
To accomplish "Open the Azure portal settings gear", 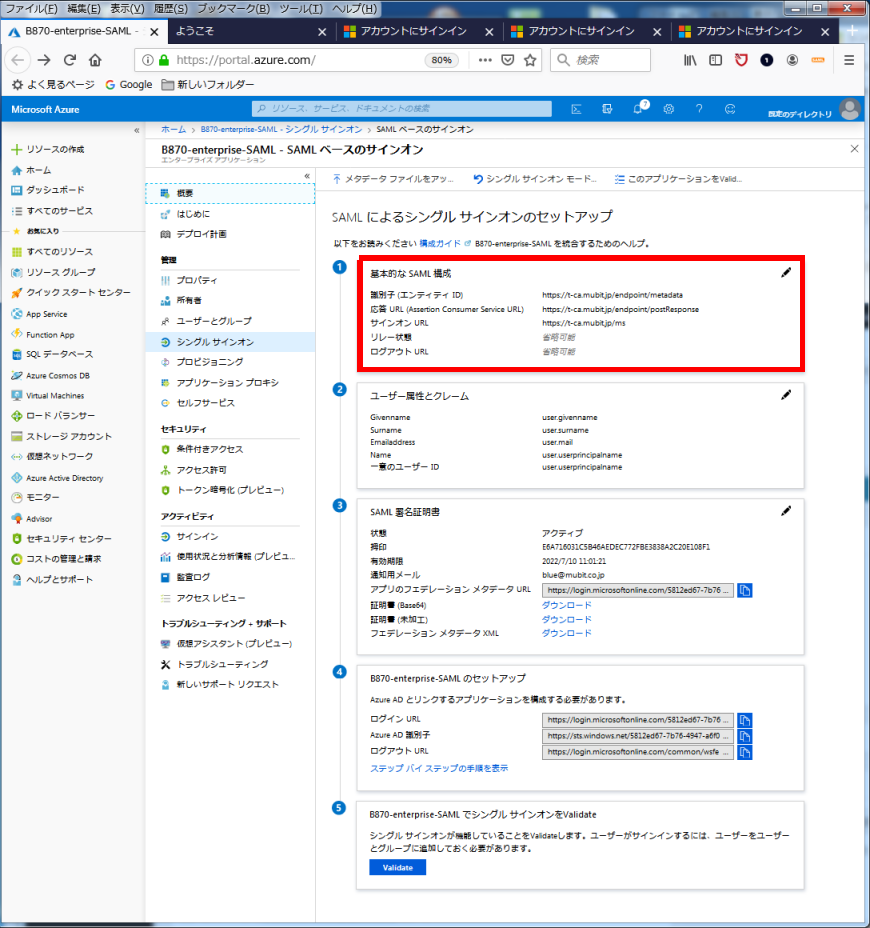I will [669, 109].
